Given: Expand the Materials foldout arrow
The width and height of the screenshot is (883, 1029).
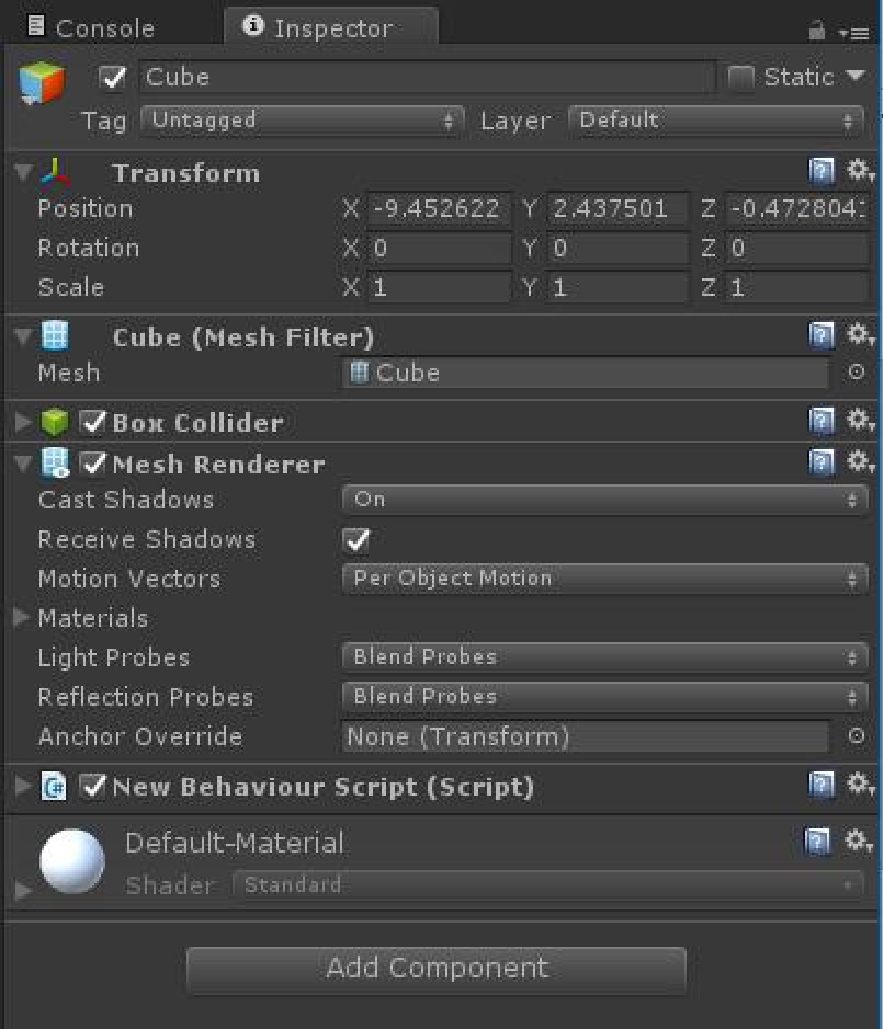Looking at the screenshot, I should pos(22,618).
